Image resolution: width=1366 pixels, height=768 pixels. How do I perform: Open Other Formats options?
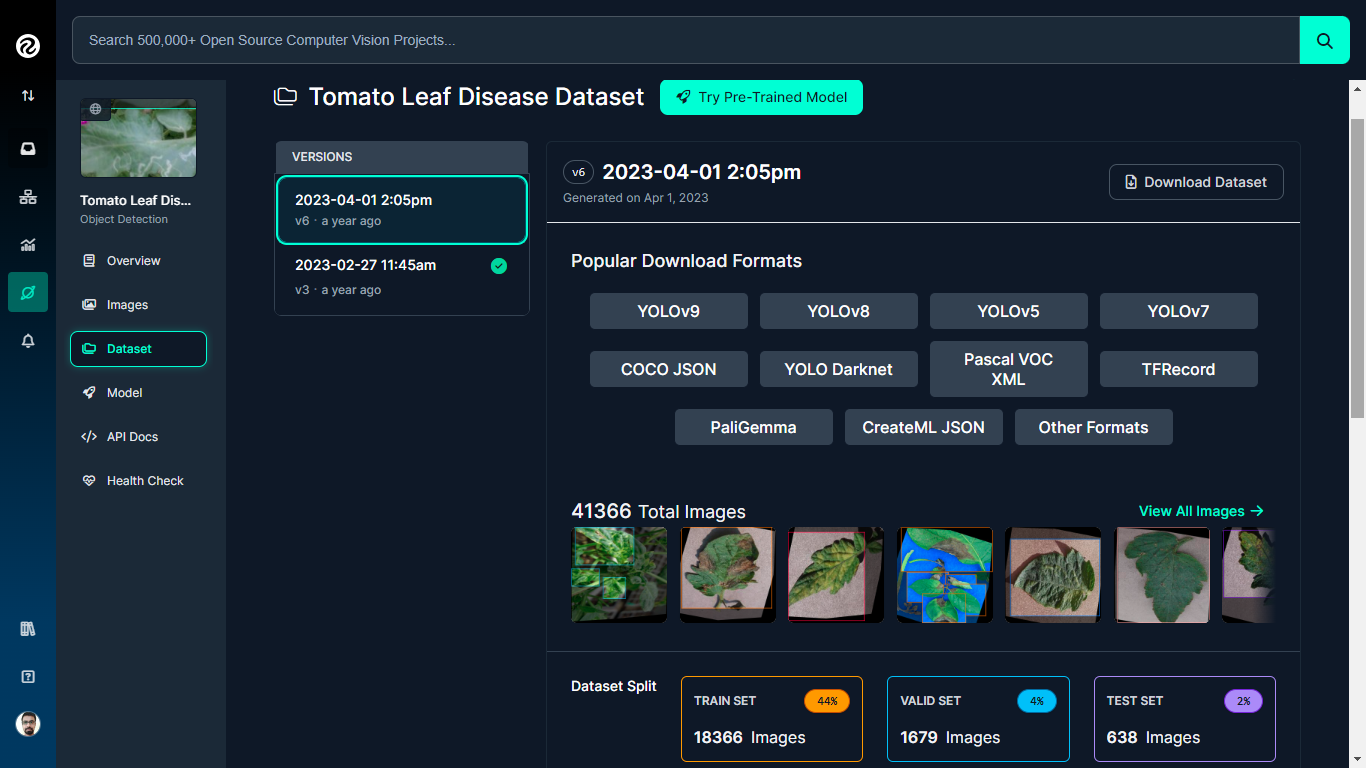[x=1094, y=427]
